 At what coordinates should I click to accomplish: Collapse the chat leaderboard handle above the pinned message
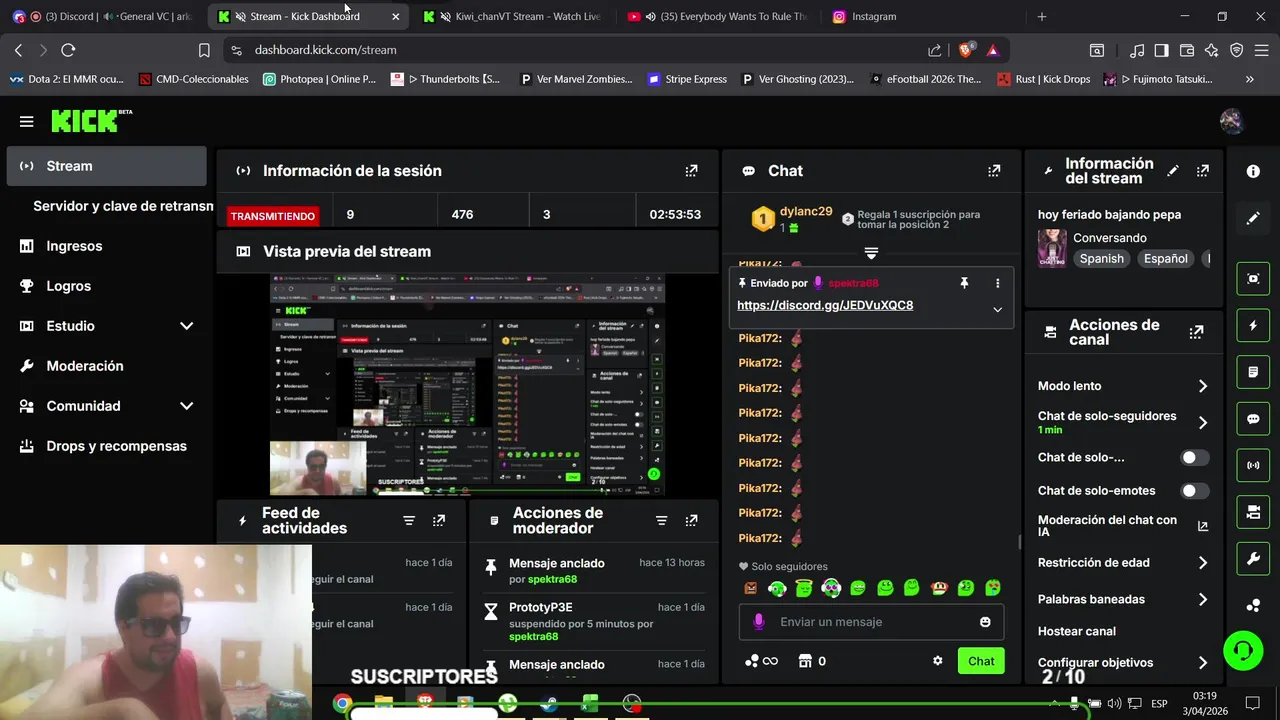point(871,253)
